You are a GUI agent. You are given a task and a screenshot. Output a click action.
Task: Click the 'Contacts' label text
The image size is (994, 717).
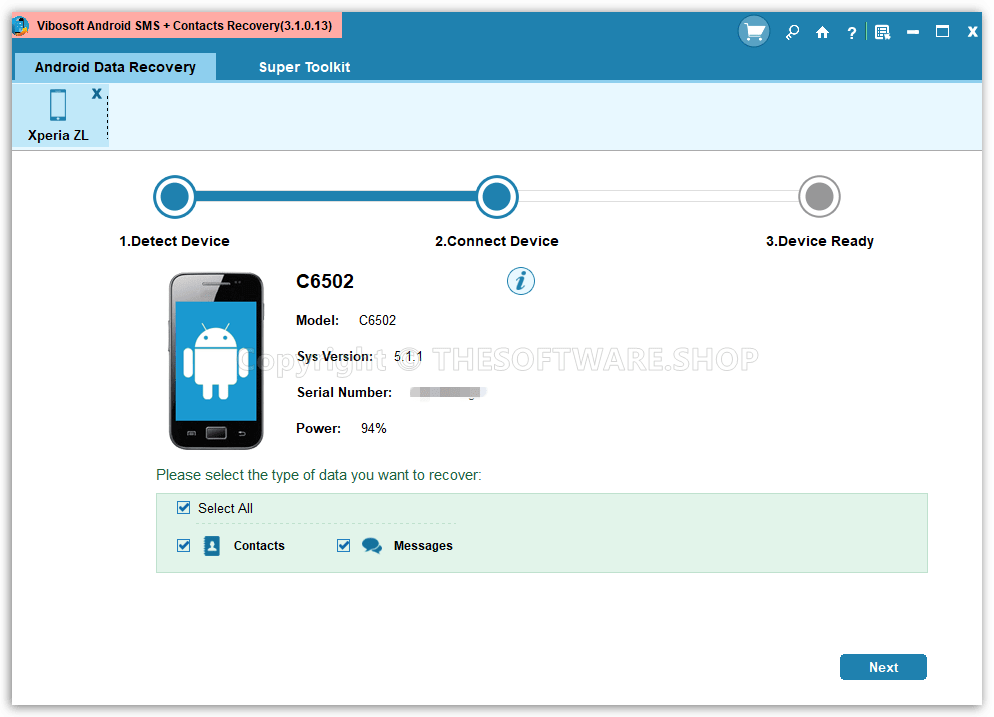click(x=259, y=545)
